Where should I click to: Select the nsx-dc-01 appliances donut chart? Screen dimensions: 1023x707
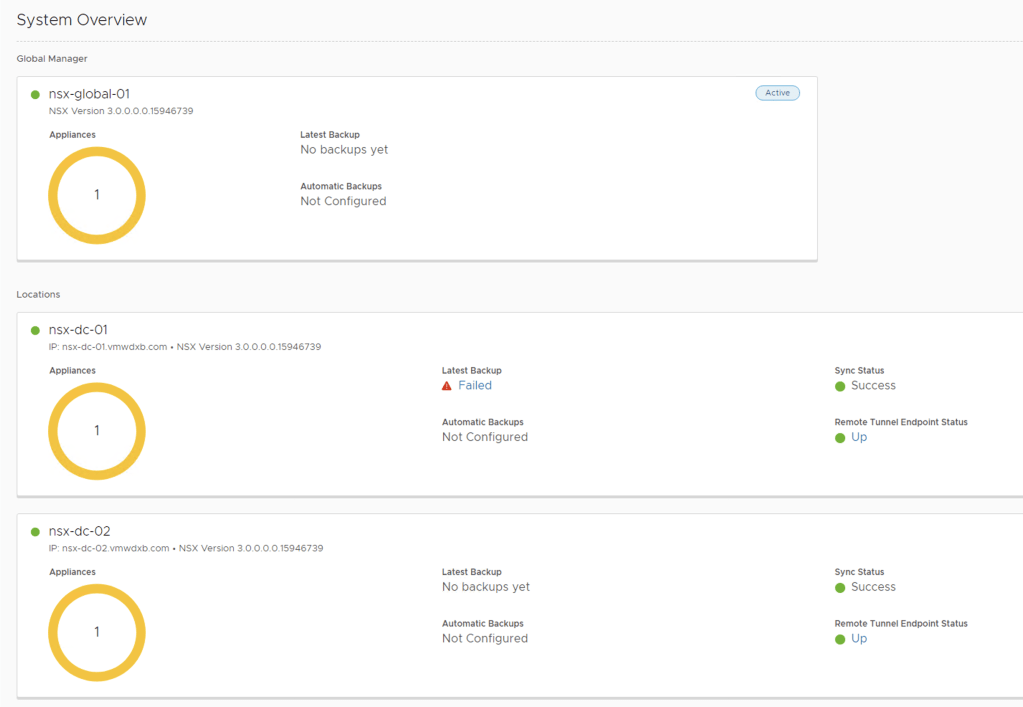click(x=97, y=431)
